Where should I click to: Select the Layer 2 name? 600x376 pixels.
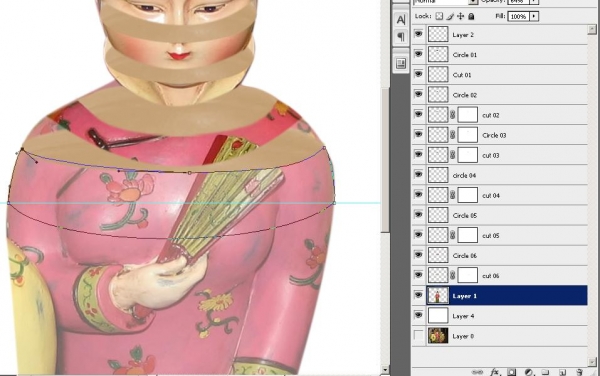click(x=463, y=35)
